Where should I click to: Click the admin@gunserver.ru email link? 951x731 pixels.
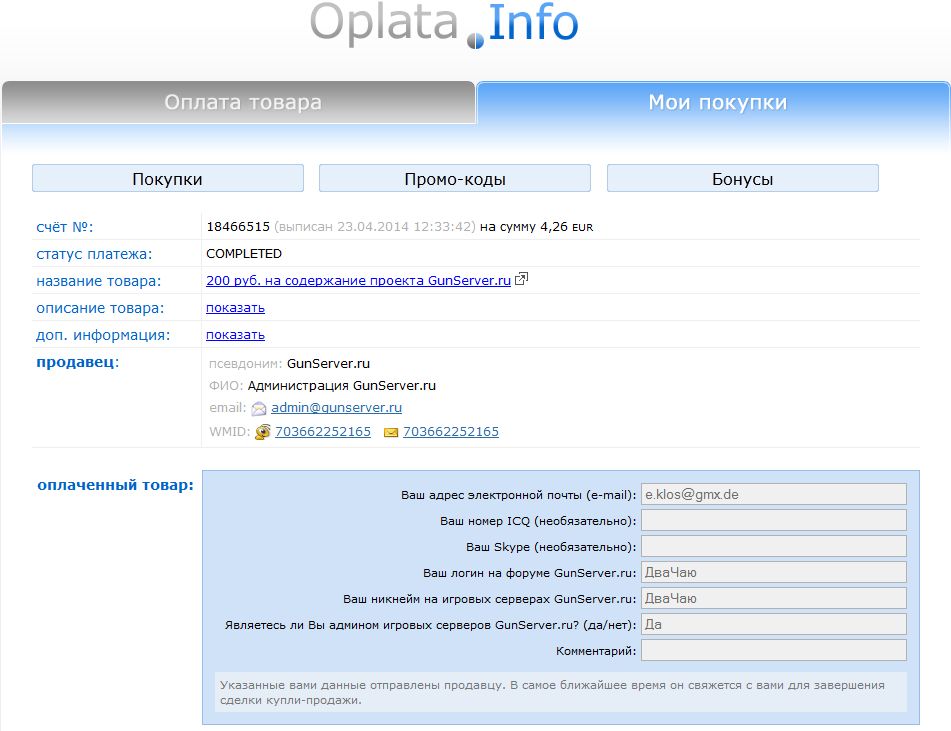tap(336, 408)
